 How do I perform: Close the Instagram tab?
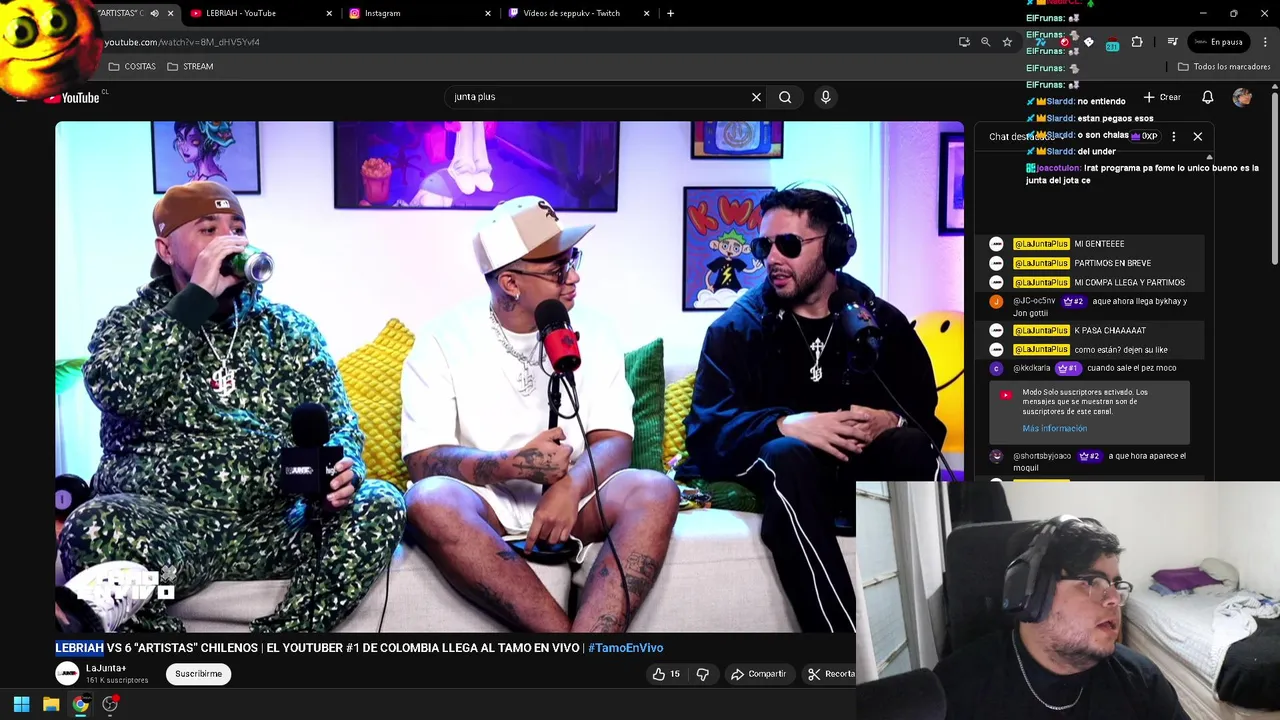[488, 13]
